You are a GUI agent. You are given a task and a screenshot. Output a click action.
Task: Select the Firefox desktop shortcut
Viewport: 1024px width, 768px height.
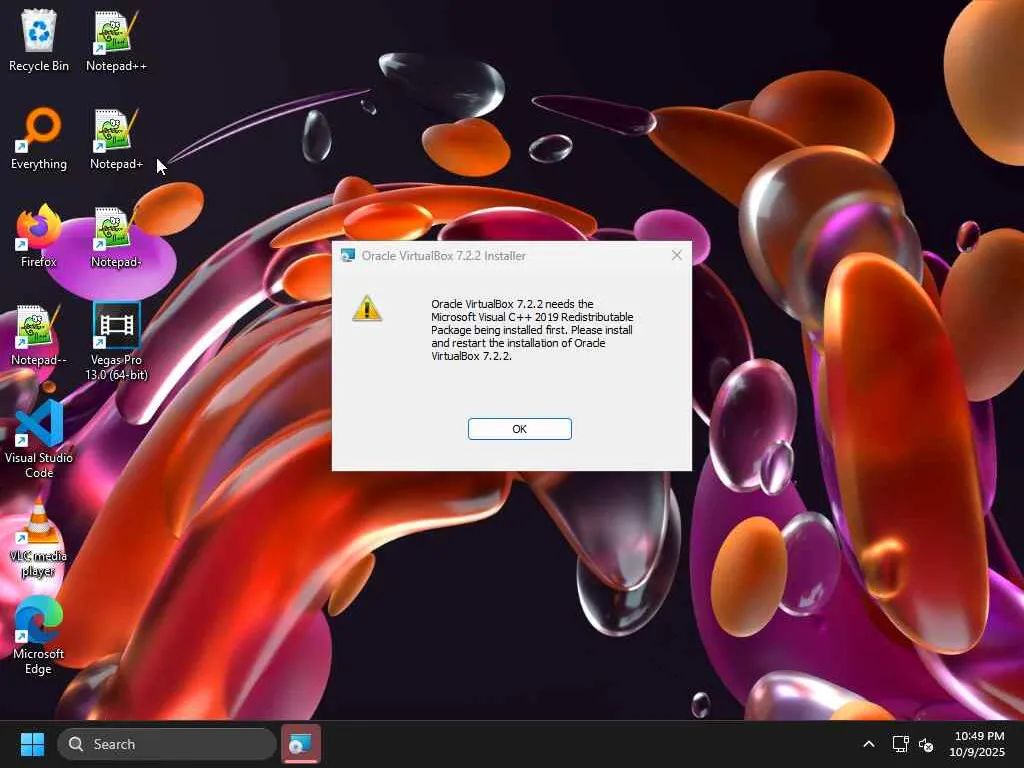[x=39, y=236]
